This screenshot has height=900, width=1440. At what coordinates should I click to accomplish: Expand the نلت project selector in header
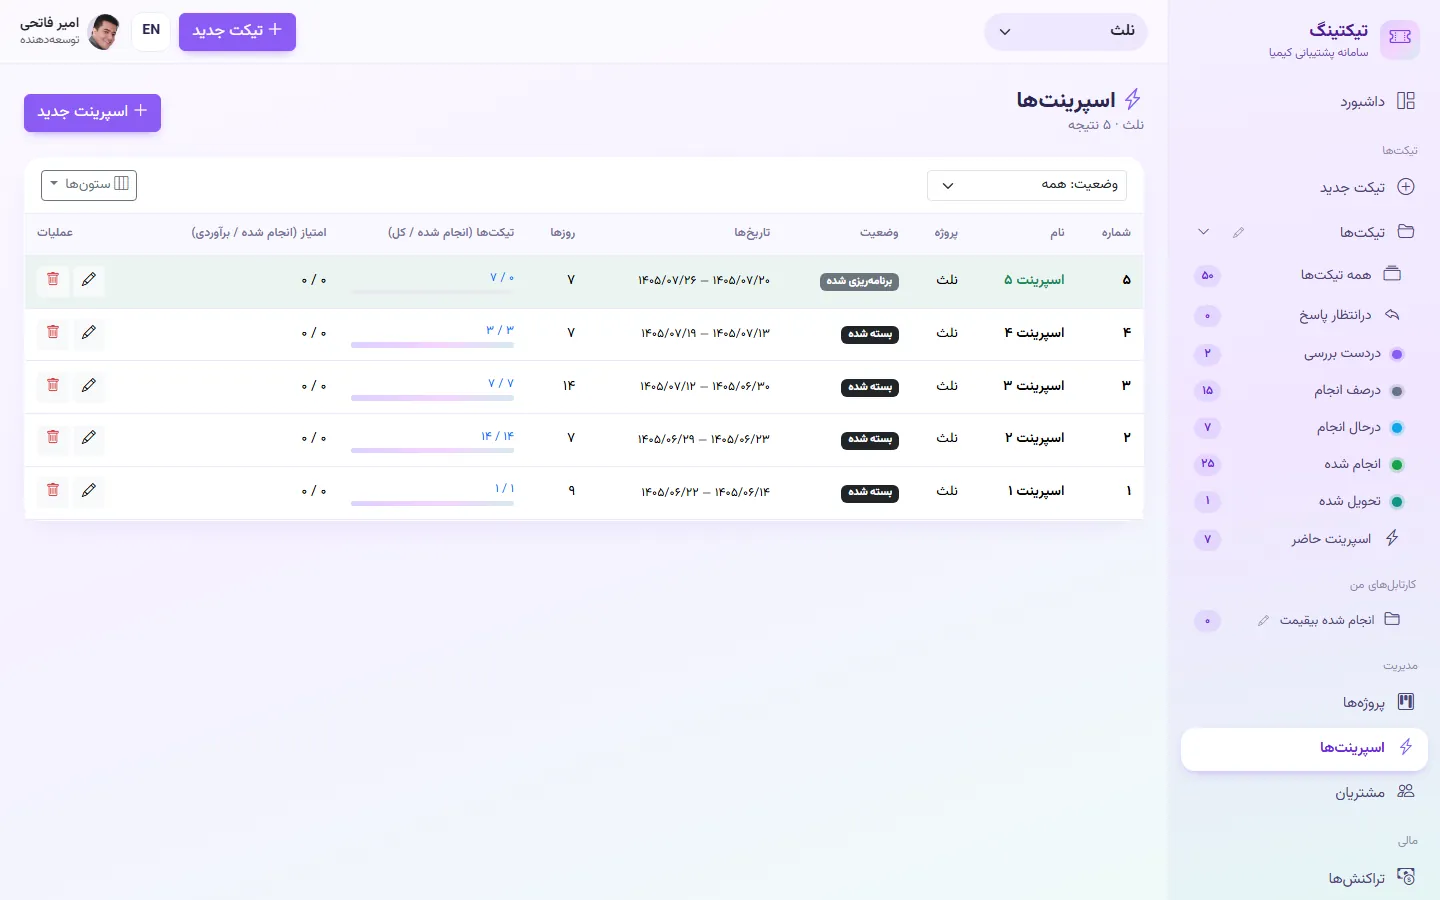pyautogui.click(x=1066, y=32)
